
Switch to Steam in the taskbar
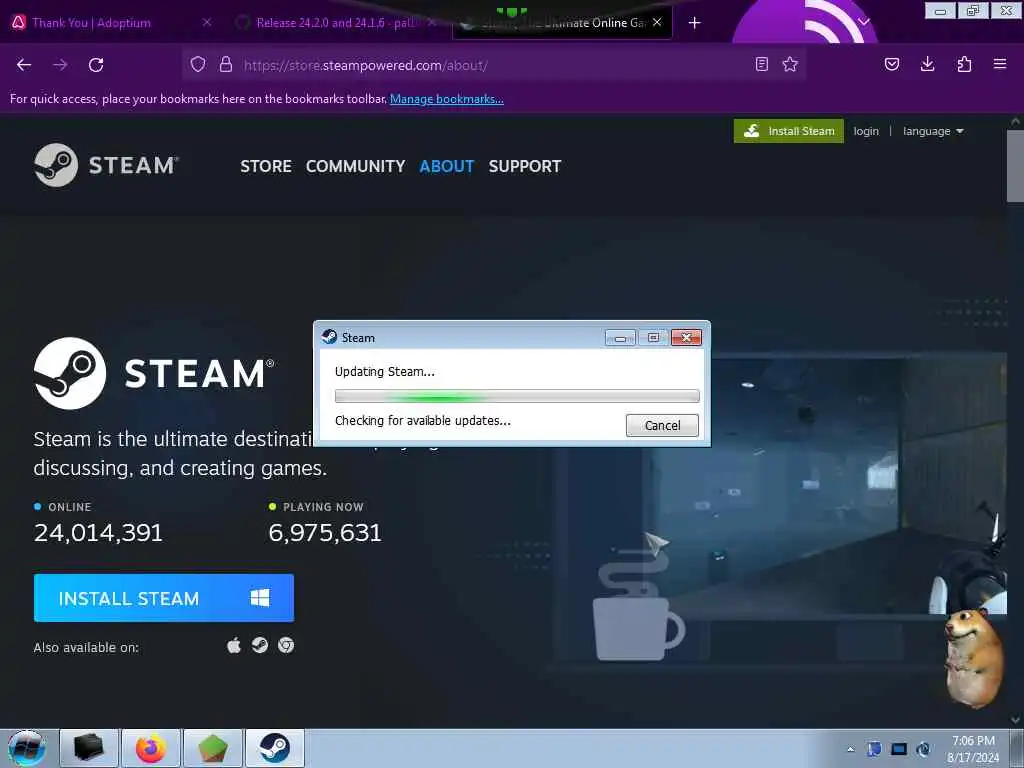(275, 748)
